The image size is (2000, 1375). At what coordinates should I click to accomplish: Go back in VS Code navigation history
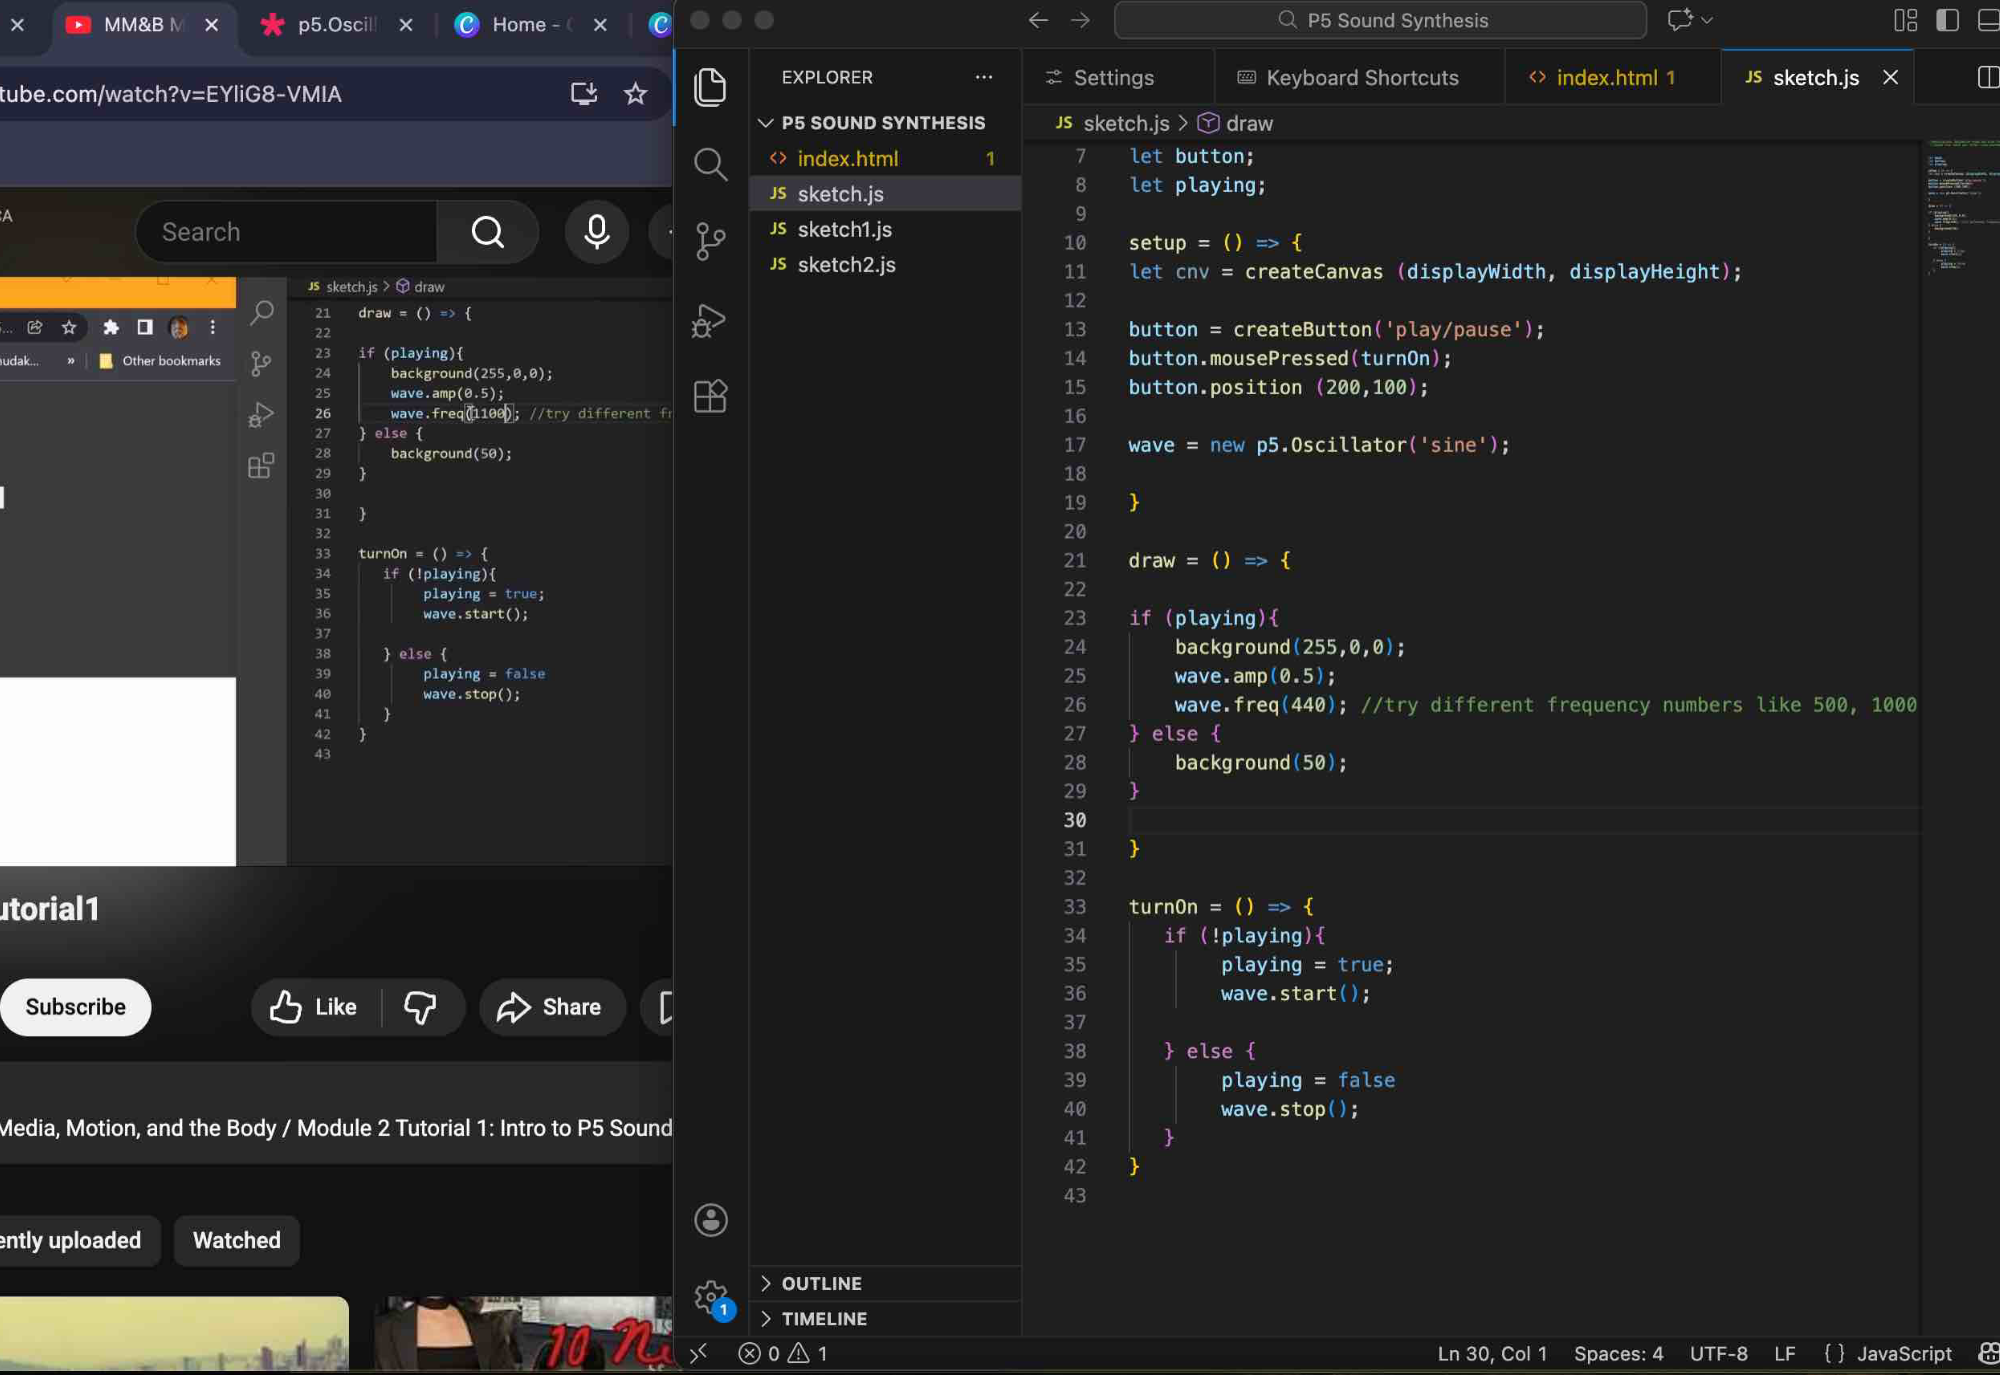coord(1038,20)
